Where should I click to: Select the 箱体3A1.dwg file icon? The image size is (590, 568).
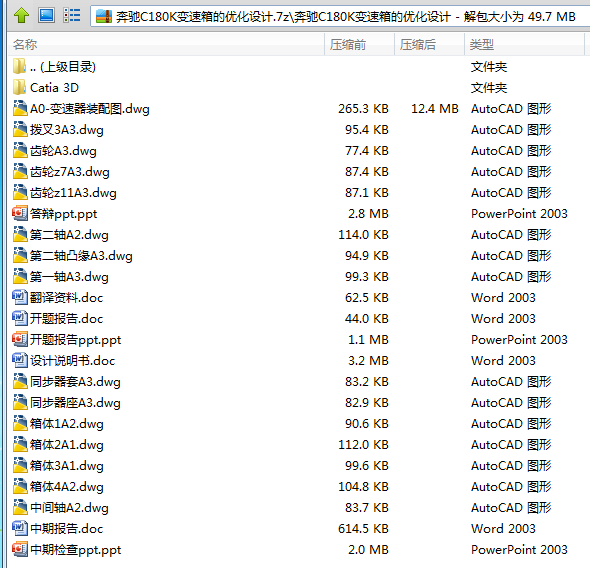[x=20, y=465]
